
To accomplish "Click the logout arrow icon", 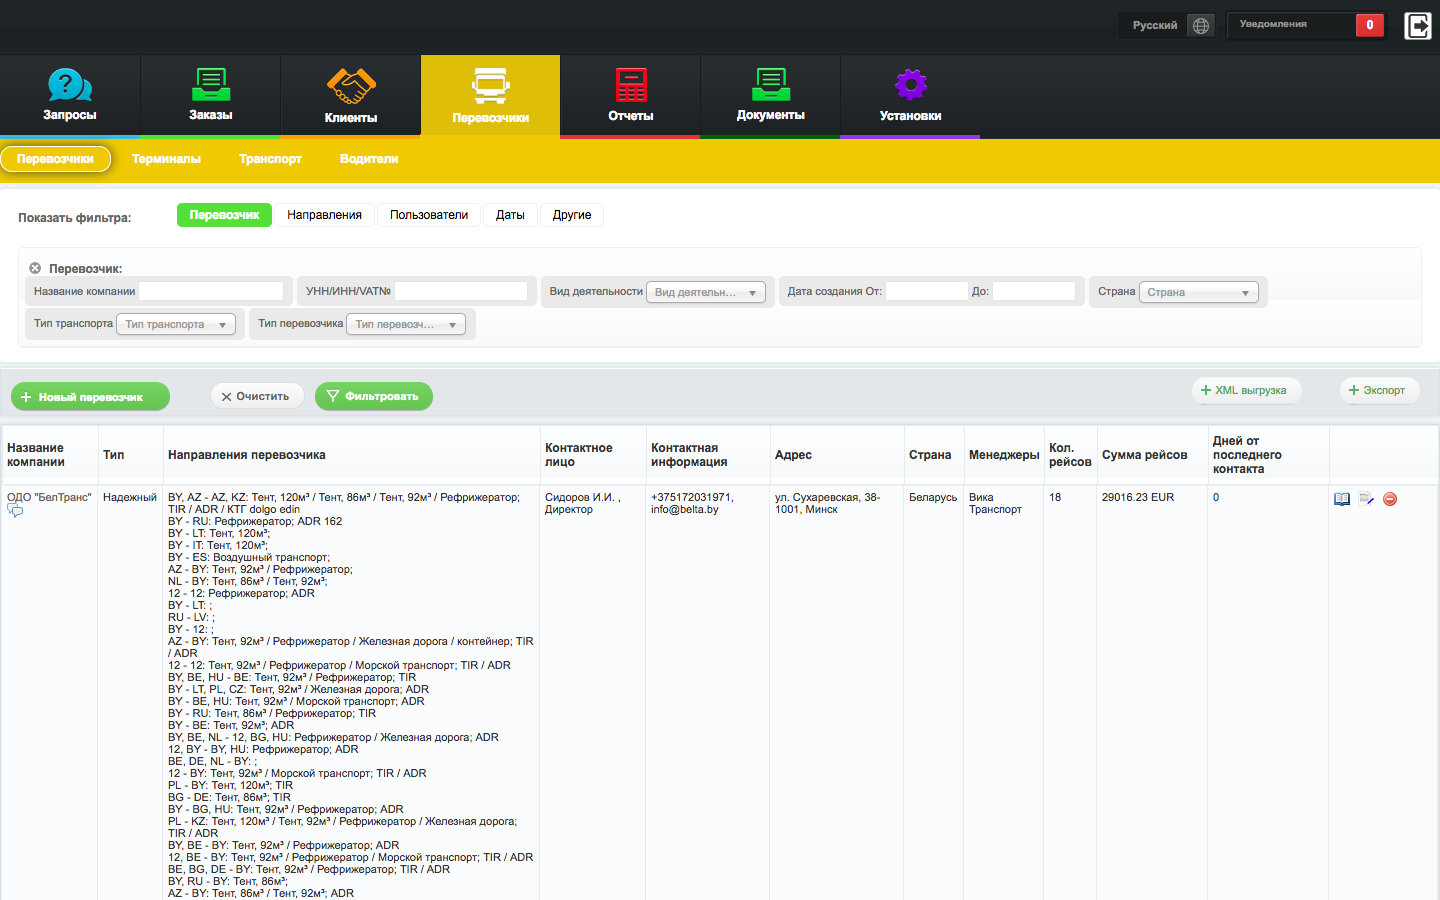I will 1417,25.
